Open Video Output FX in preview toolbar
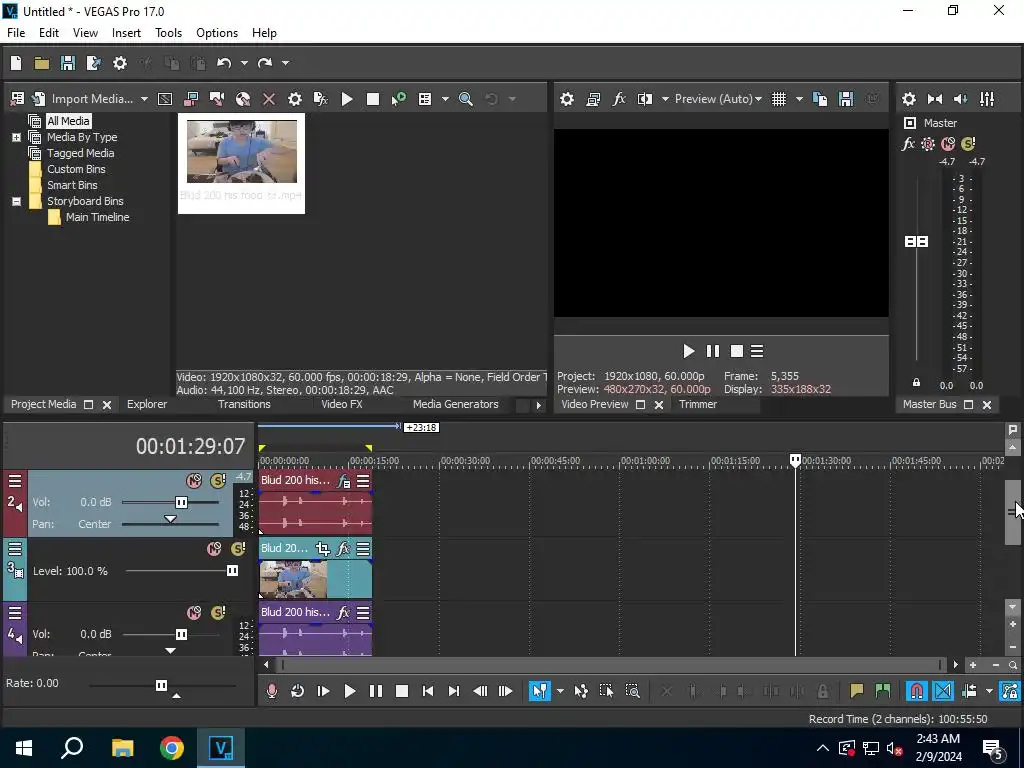 (x=619, y=99)
